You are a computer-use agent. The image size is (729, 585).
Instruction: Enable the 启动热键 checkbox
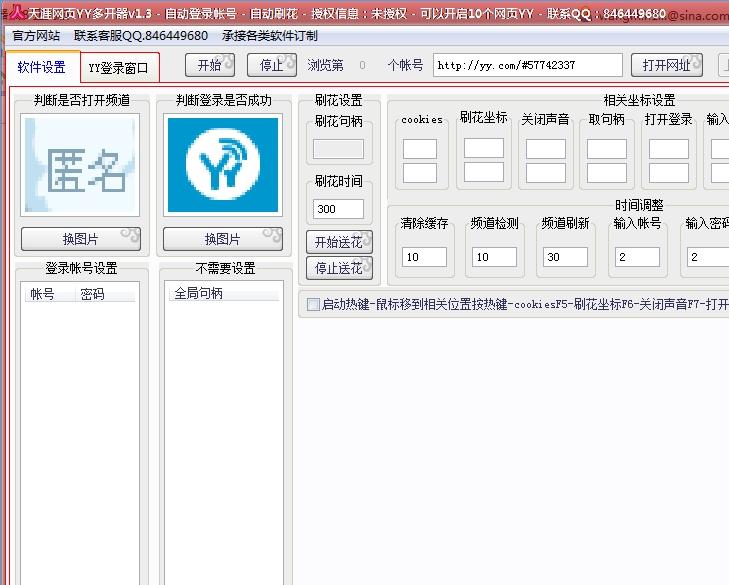coord(314,304)
